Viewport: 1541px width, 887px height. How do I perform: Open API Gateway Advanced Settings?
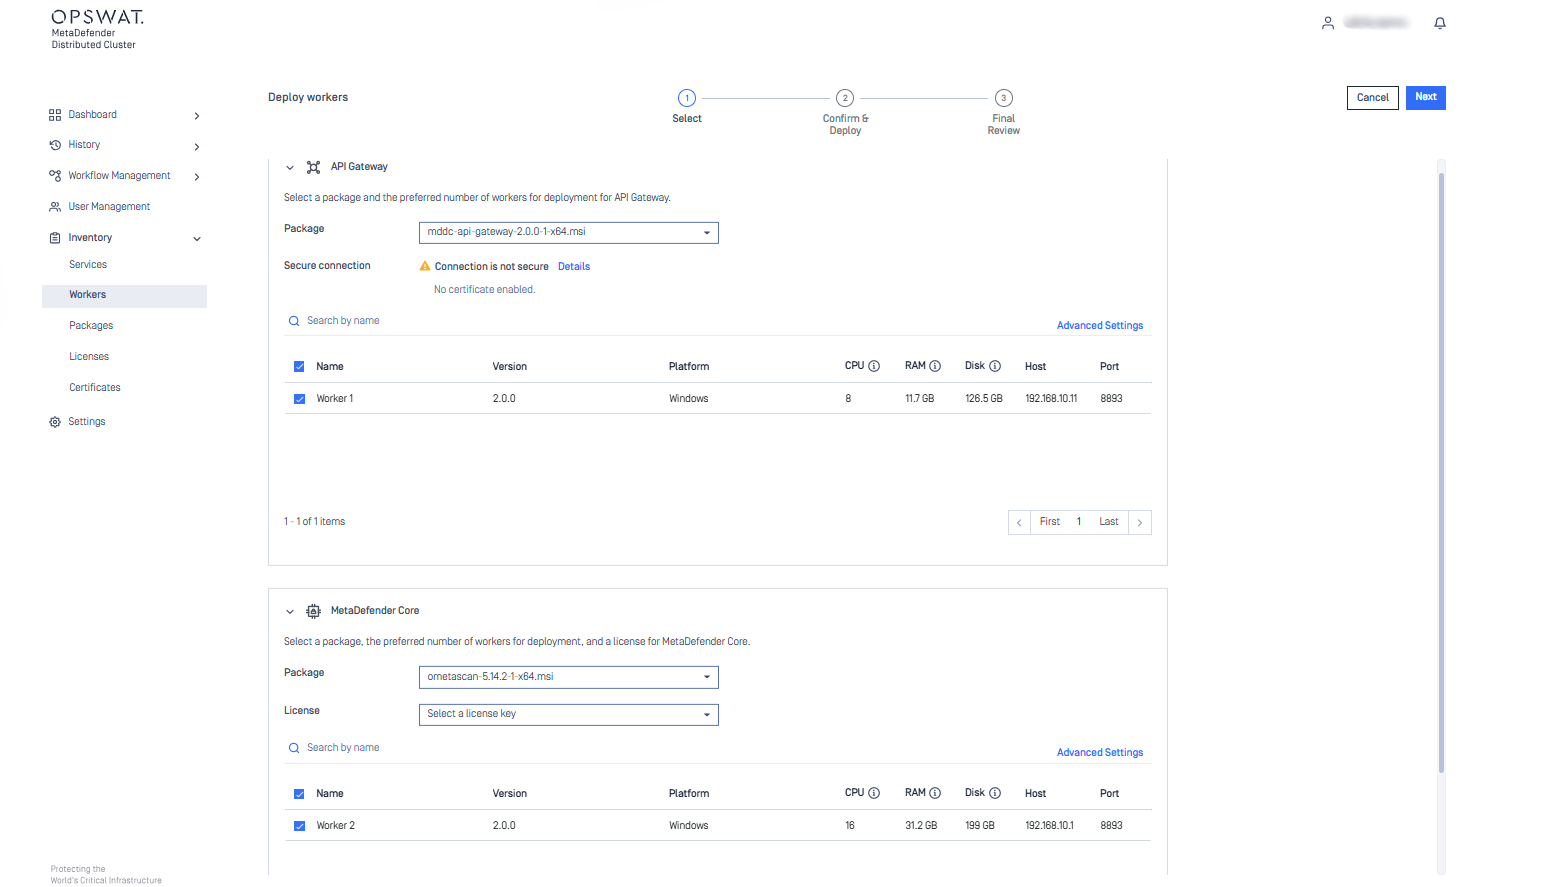point(1100,326)
